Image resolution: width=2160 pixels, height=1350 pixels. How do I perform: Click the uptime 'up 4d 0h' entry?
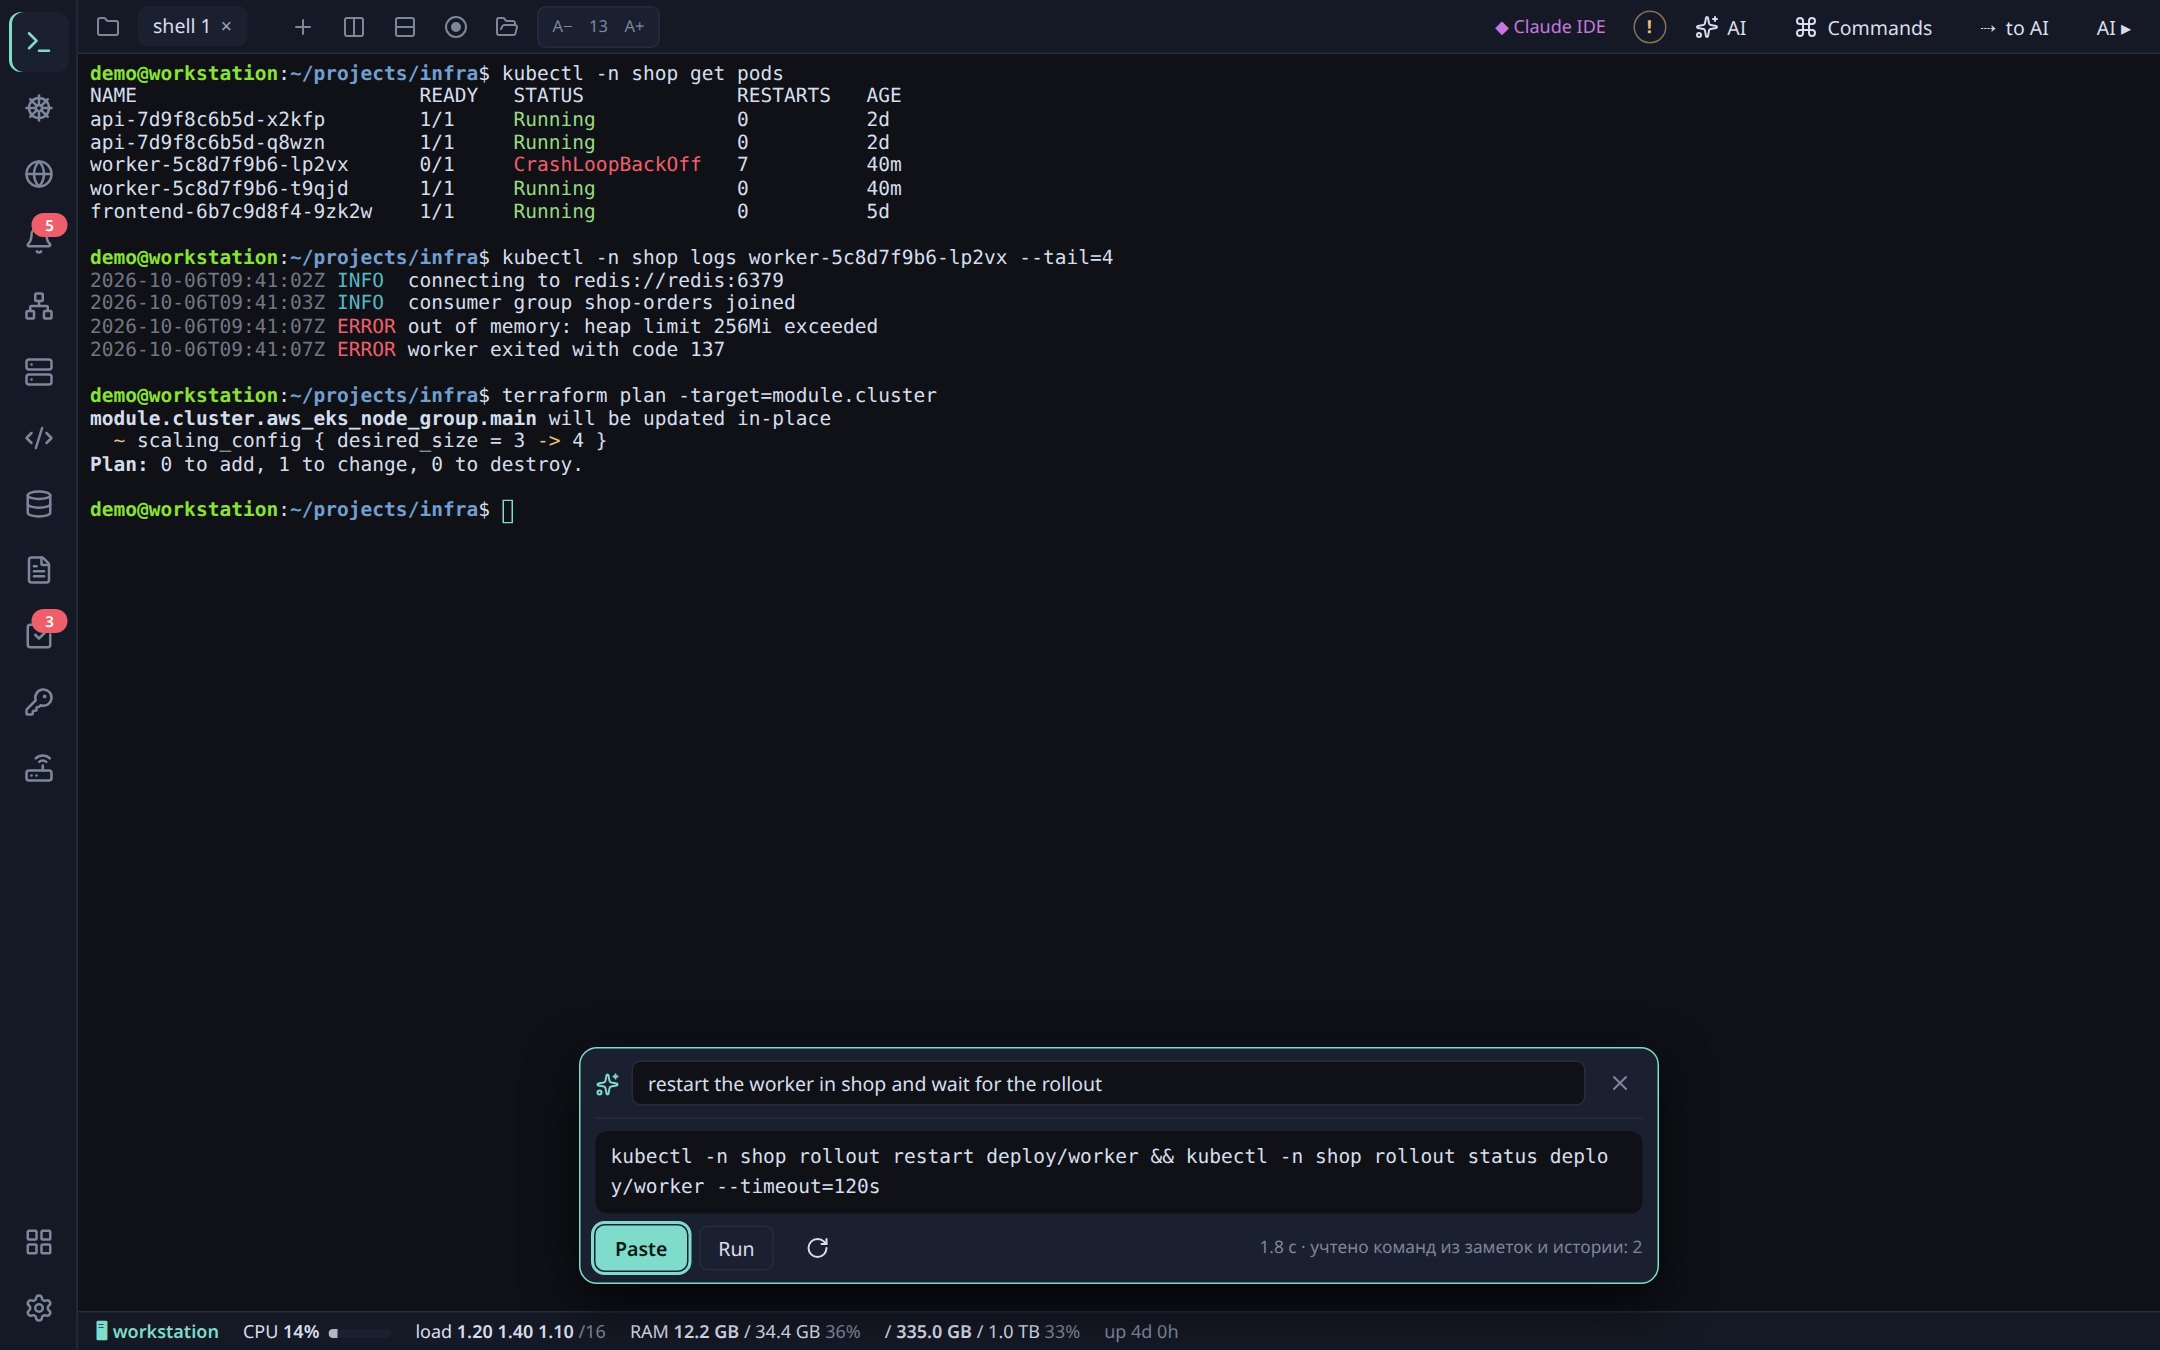point(1141,1331)
